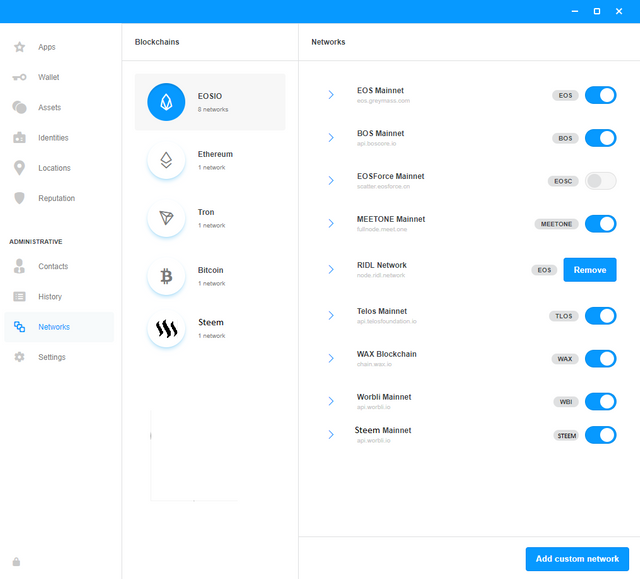Open the History page
This screenshot has width=640, height=579.
coord(59,297)
